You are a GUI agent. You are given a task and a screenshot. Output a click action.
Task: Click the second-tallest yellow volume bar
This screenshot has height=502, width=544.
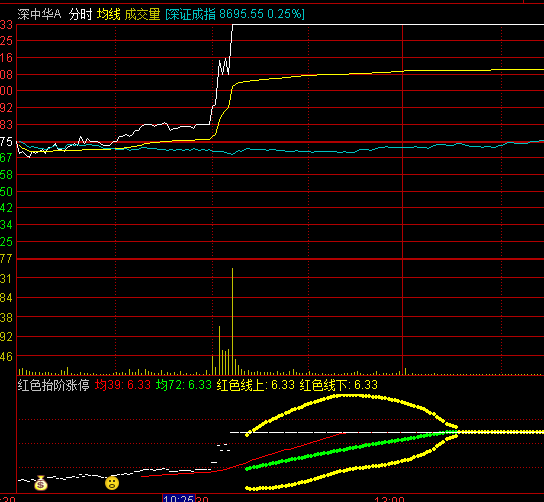click(x=219, y=350)
